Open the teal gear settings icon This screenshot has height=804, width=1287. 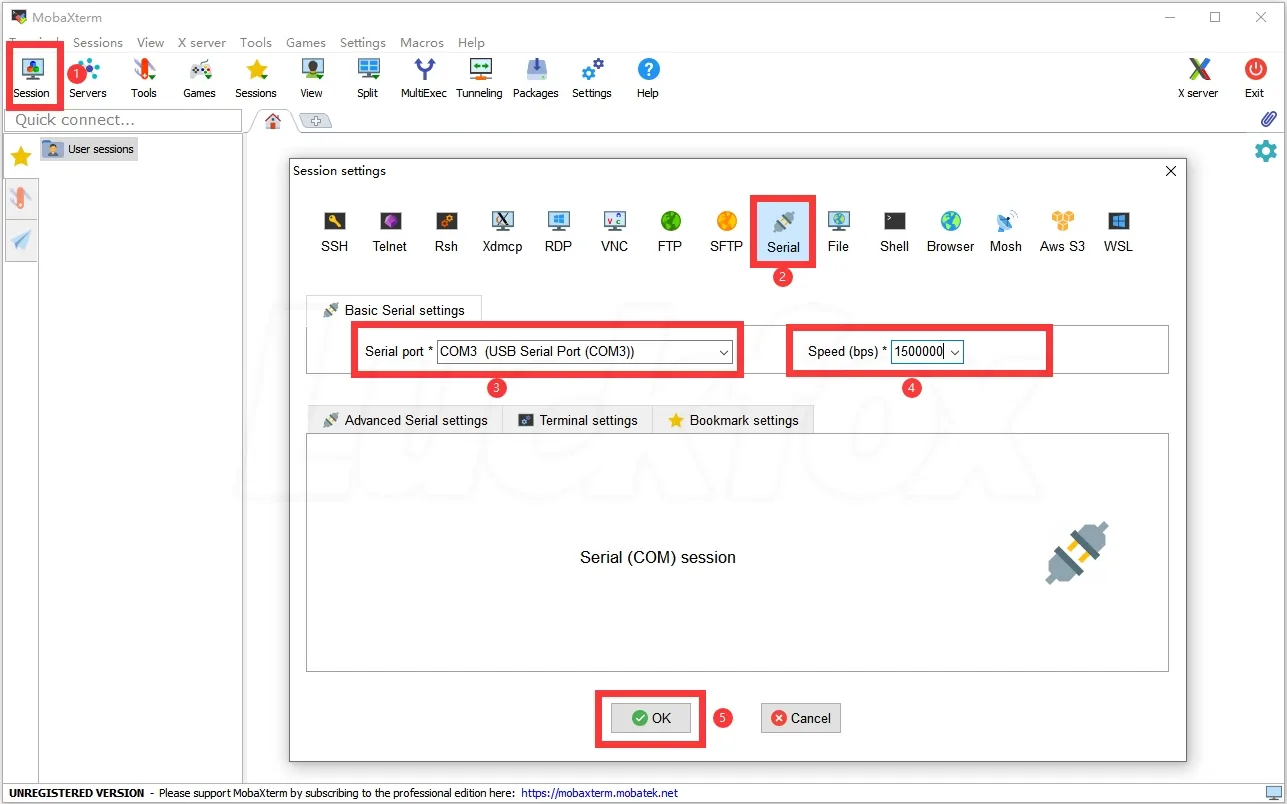click(x=1266, y=151)
